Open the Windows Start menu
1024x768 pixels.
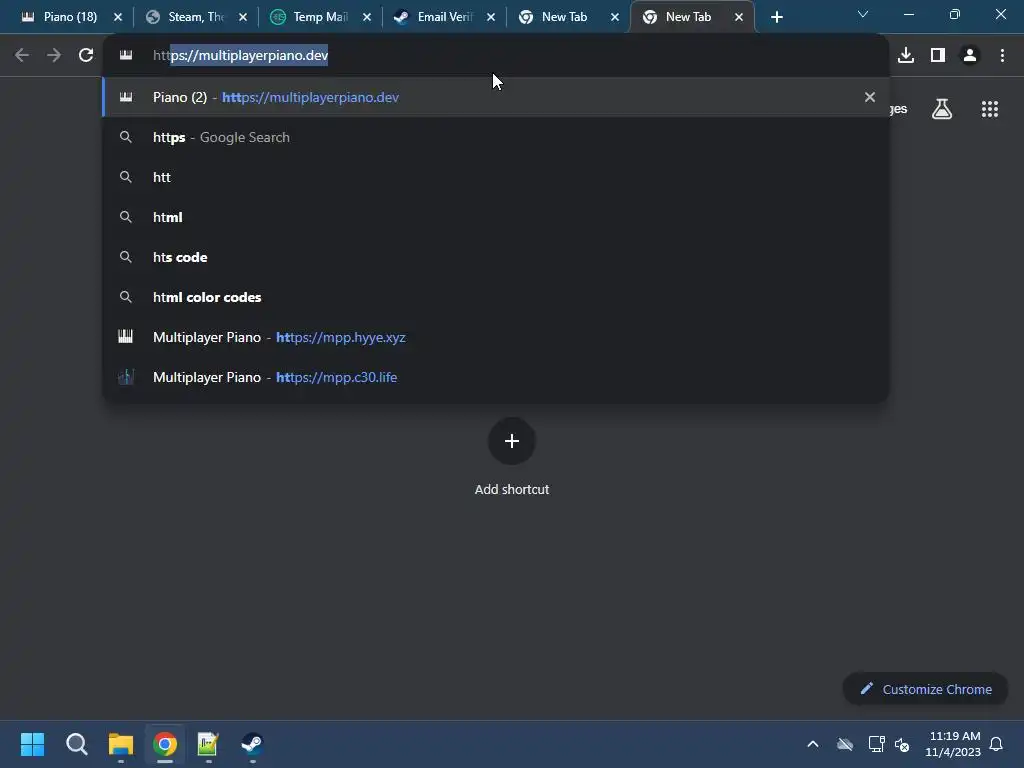tap(32, 744)
